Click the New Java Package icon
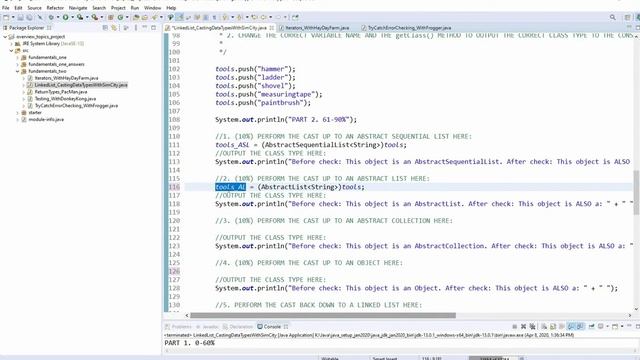This screenshot has width=640, height=360. tap(111, 17)
